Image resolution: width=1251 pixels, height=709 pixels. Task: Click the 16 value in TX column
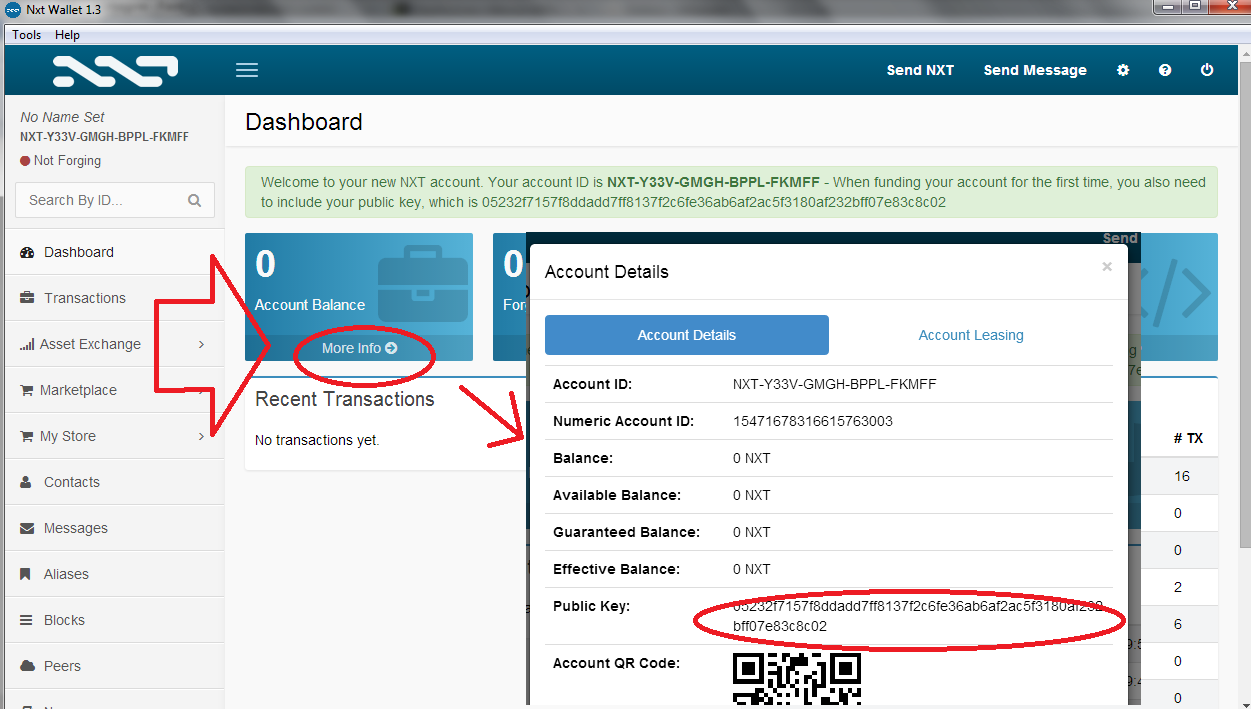point(1182,476)
